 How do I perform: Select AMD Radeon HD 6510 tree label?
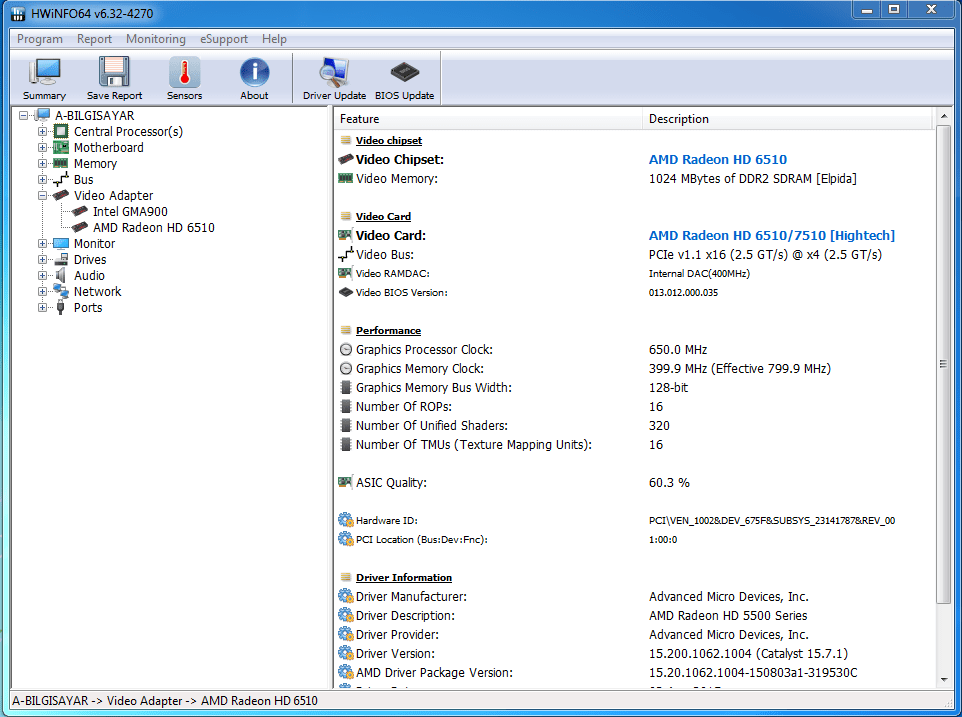click(x=154, y=228)
